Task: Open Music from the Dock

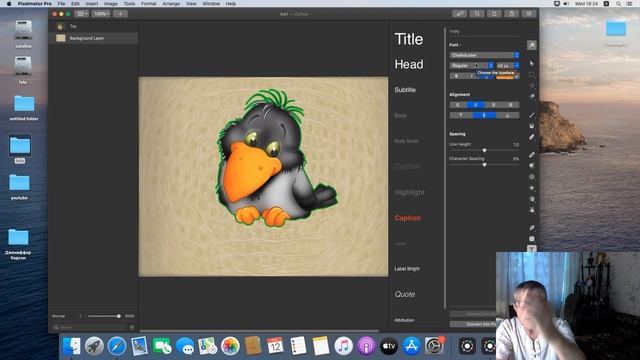Action: pos(343,346)
